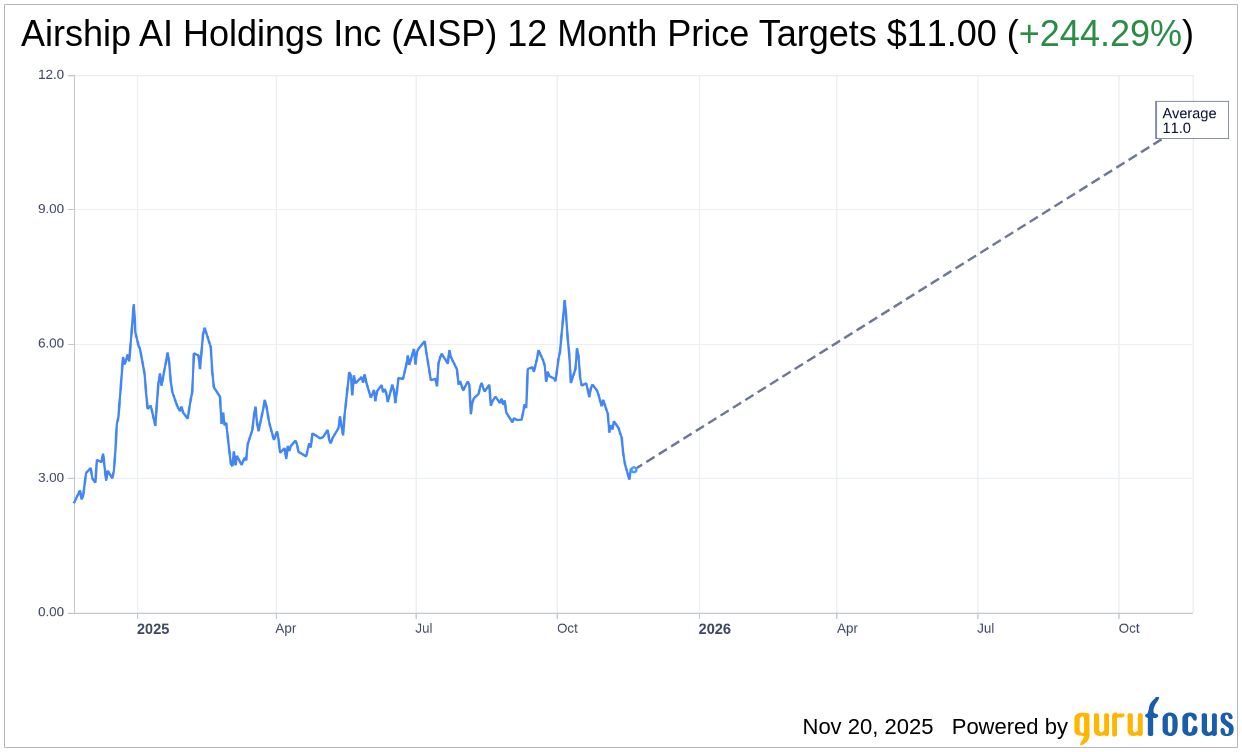This screenshot has width=1242, height=752.
Task: Click the 6.00 y-axis value
Action: pos(51,344)
